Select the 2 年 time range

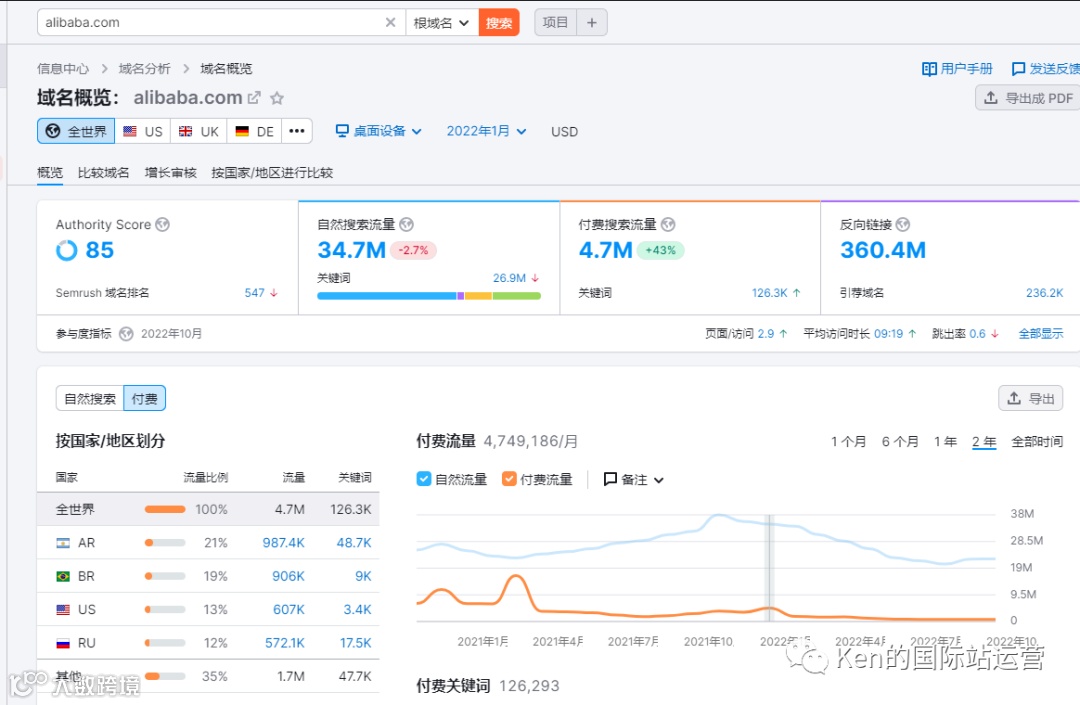tap(984, 441)
